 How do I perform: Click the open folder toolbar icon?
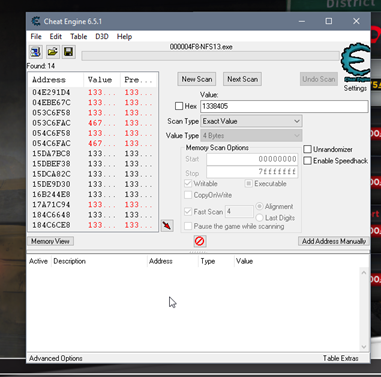tap(52, 52)
